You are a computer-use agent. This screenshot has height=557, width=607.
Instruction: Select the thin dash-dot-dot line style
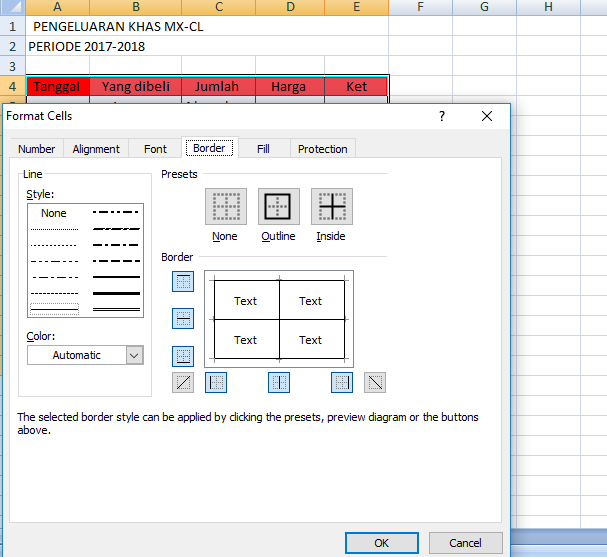click(x=54, y=261)
